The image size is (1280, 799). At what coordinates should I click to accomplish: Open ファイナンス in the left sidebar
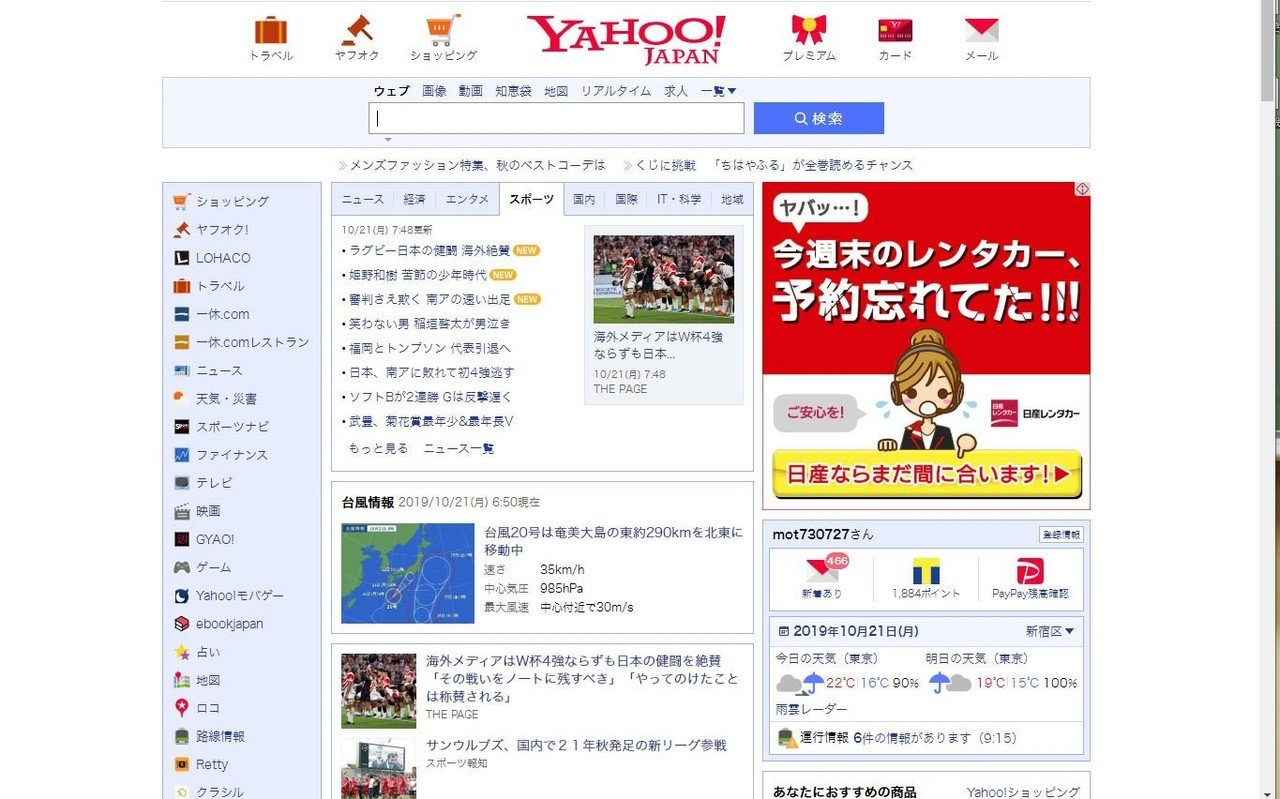pos(231,454)
